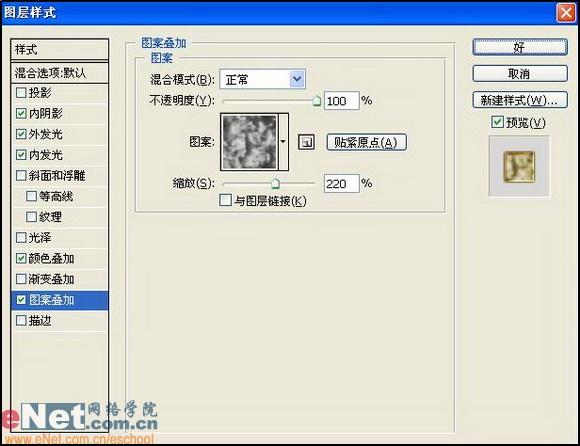
Task: Click the style preview swatch
Action: (519, 166)
